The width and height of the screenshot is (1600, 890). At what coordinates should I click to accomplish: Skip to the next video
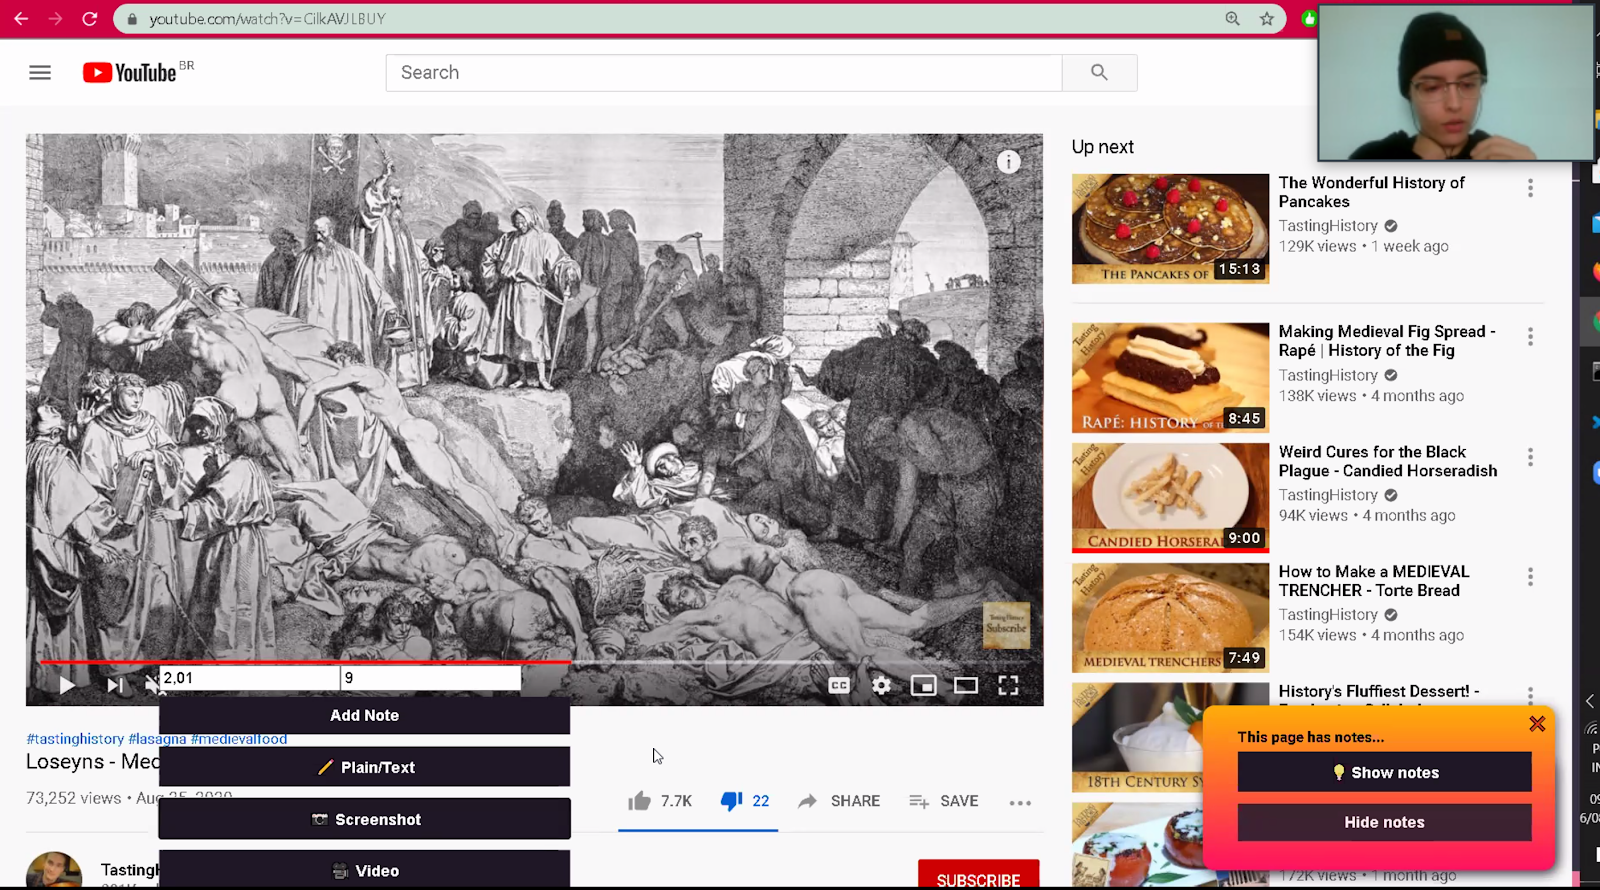click(115, 685)
